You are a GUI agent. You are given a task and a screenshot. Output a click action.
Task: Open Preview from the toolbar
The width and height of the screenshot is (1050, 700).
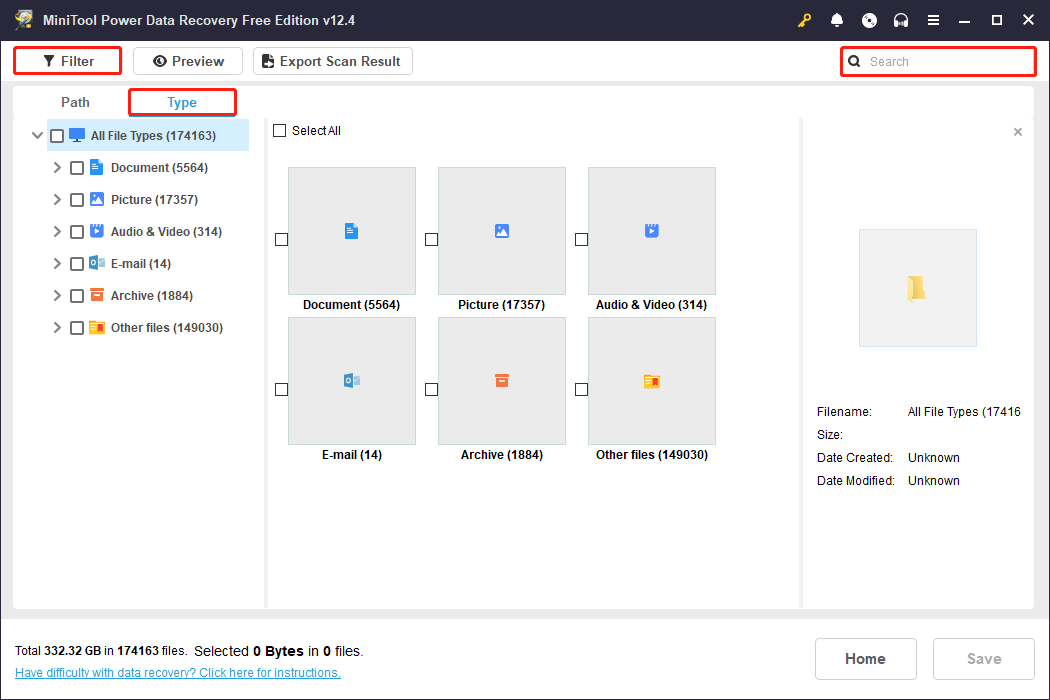[x=187, y=61]
